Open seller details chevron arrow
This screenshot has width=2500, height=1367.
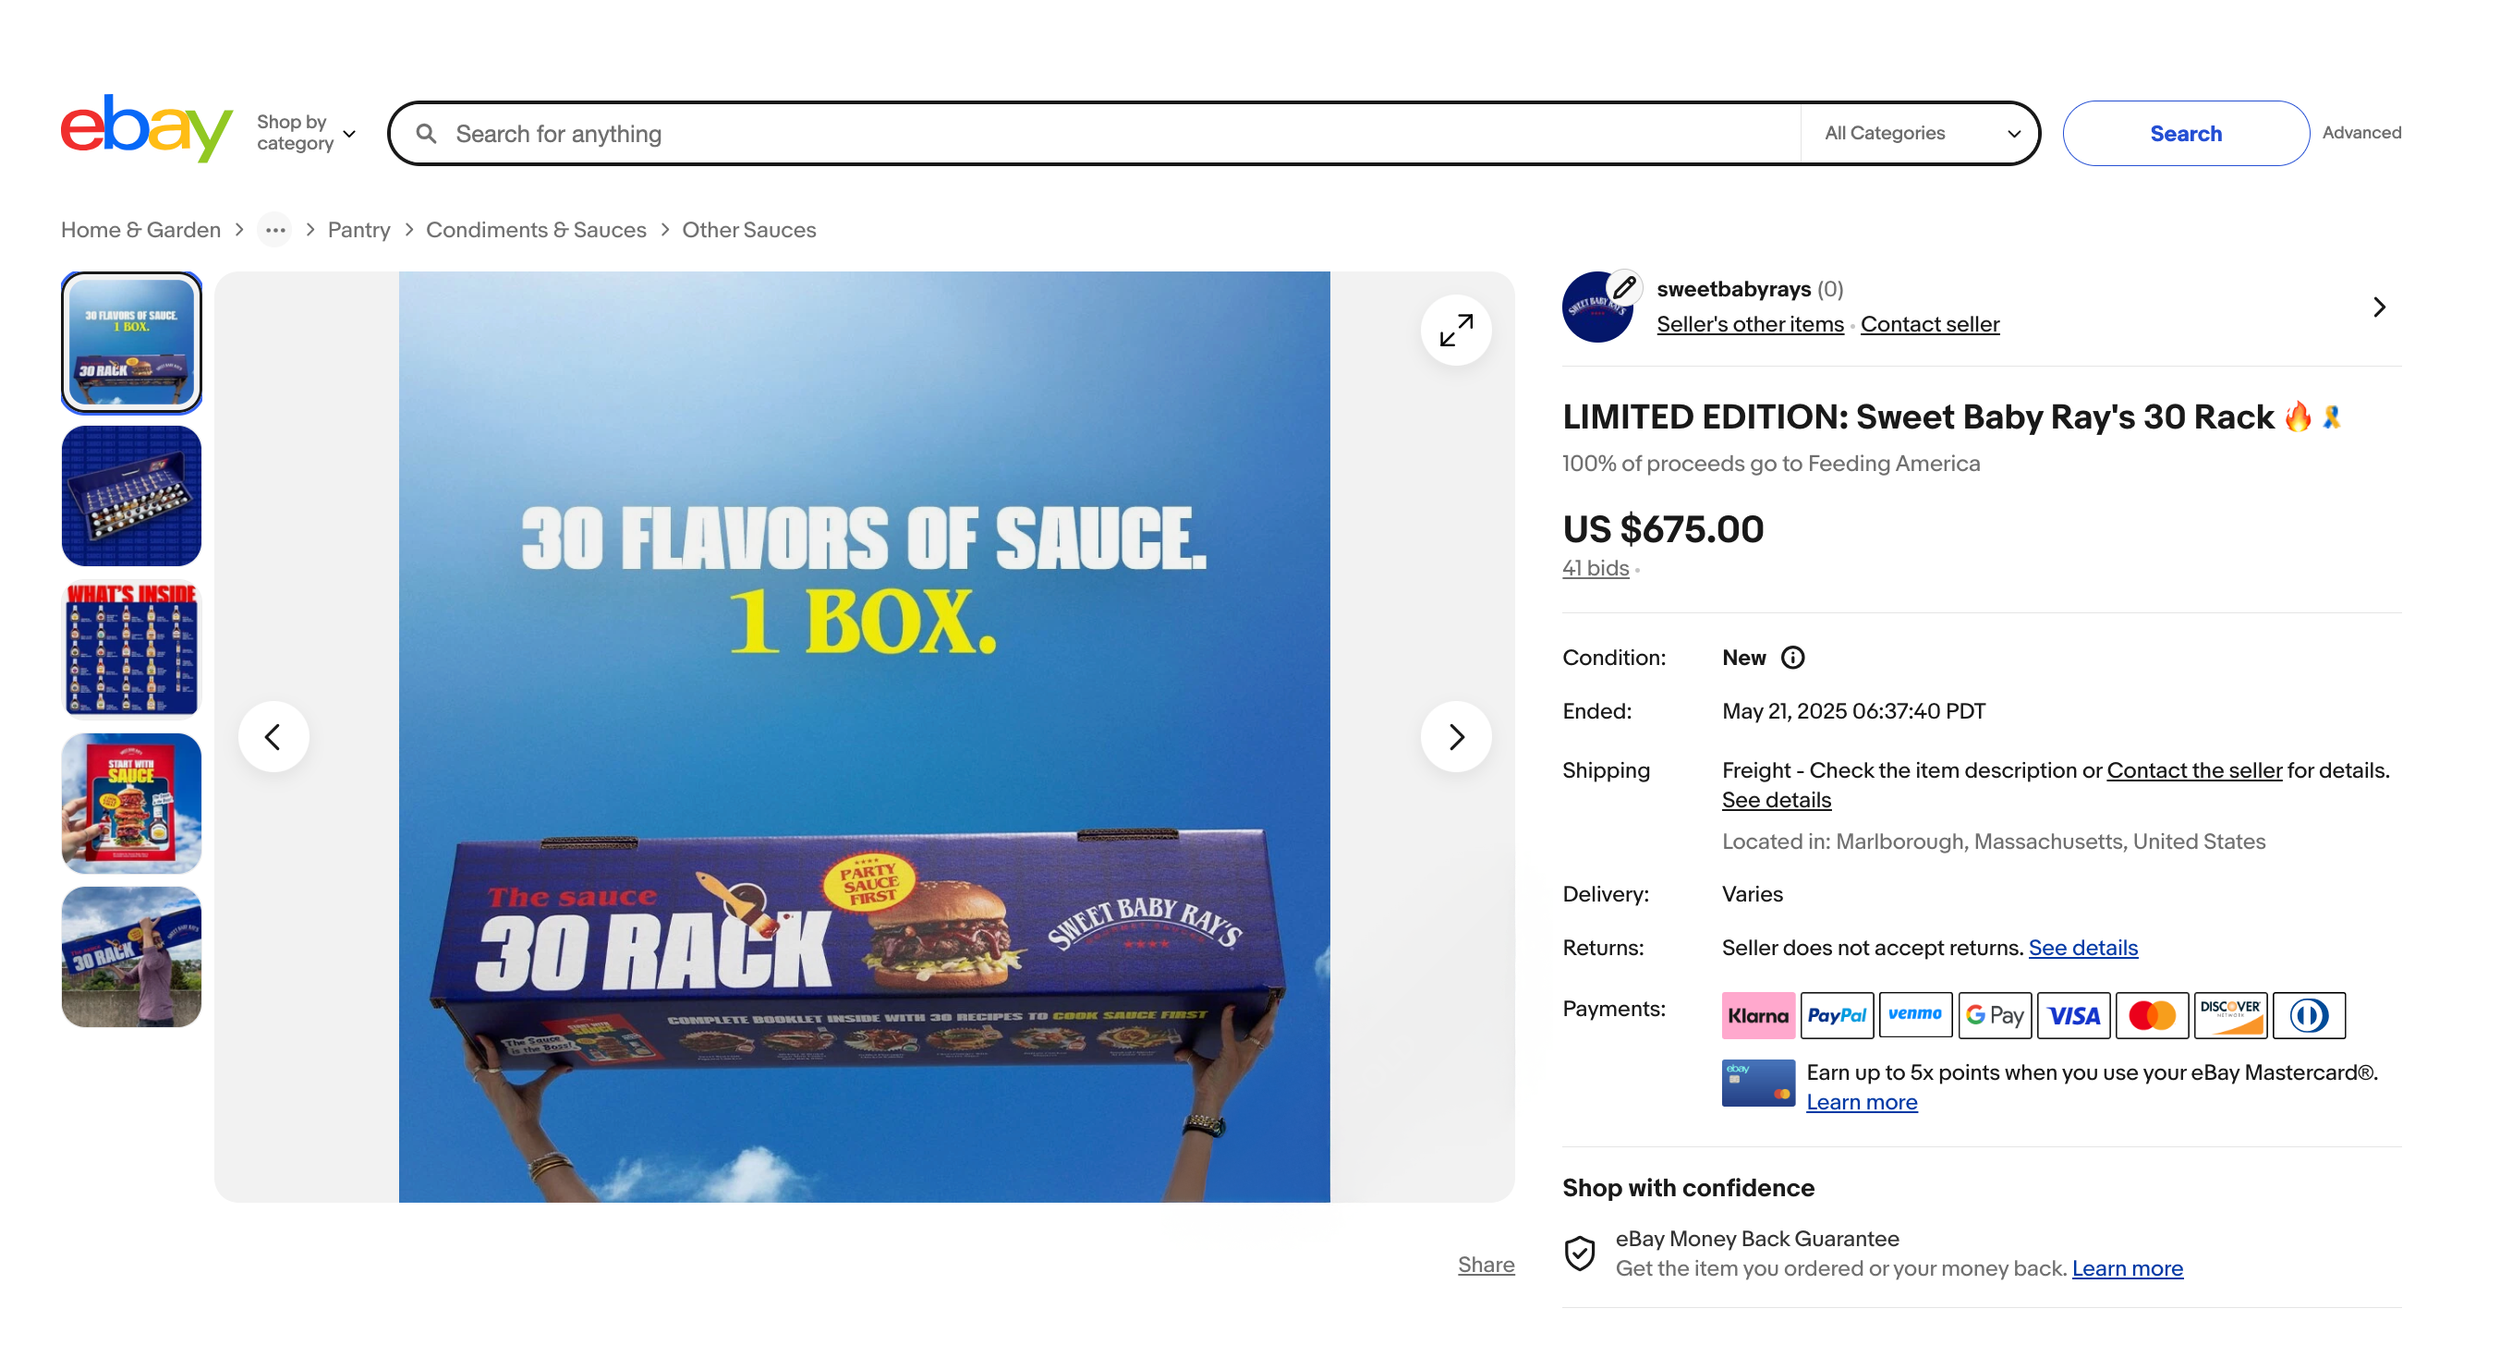2379,307
